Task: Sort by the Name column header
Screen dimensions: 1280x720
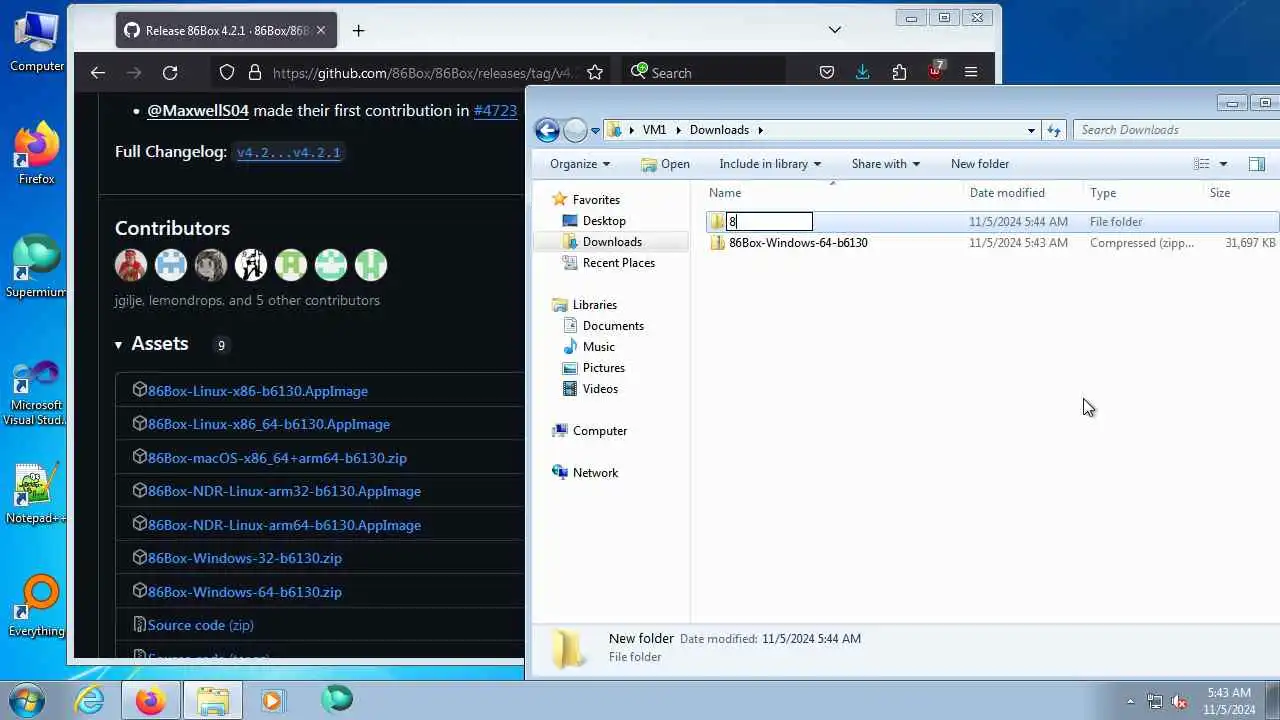Action: pos(834,193)
